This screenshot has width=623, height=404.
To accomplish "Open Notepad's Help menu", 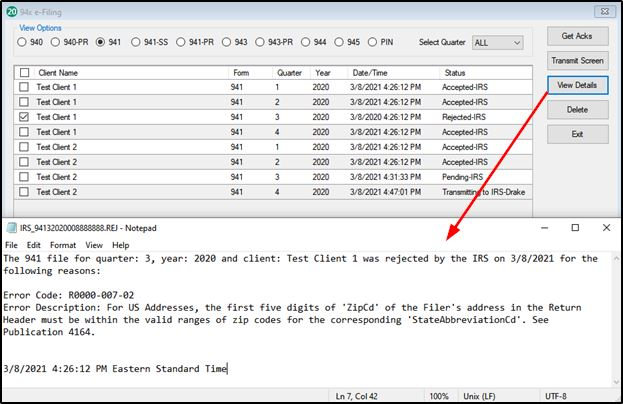I will (121, 245).
